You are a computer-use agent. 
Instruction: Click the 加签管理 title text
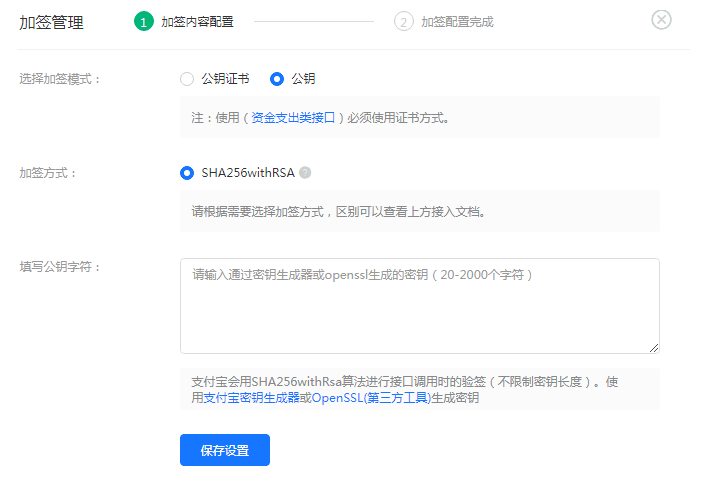(52, 22)
